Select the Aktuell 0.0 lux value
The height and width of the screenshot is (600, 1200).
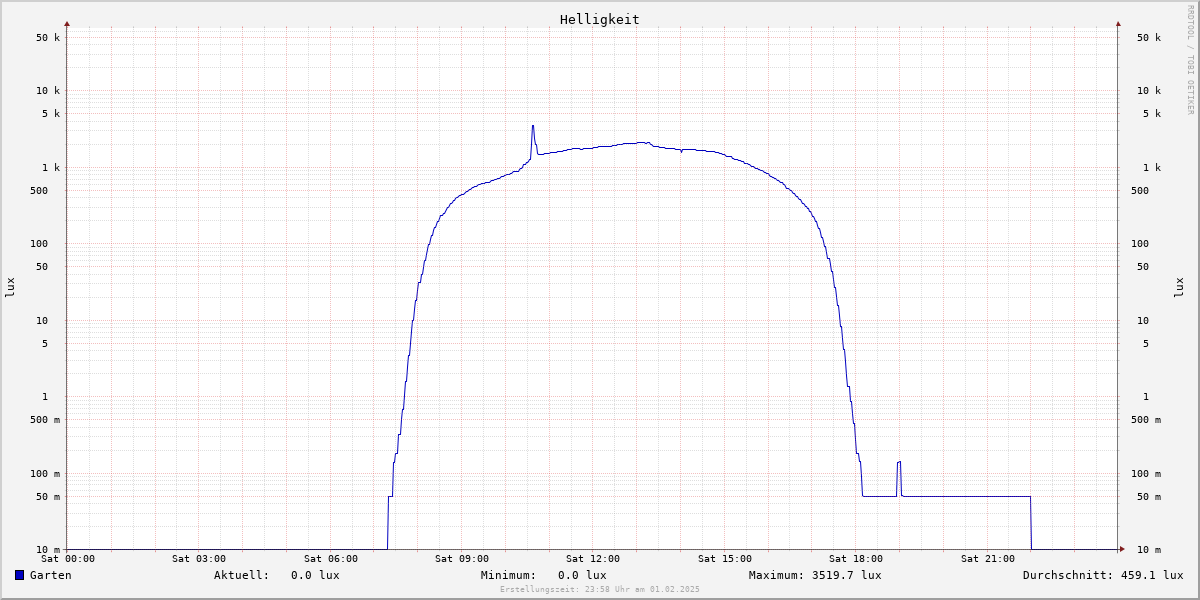[315, 575]
